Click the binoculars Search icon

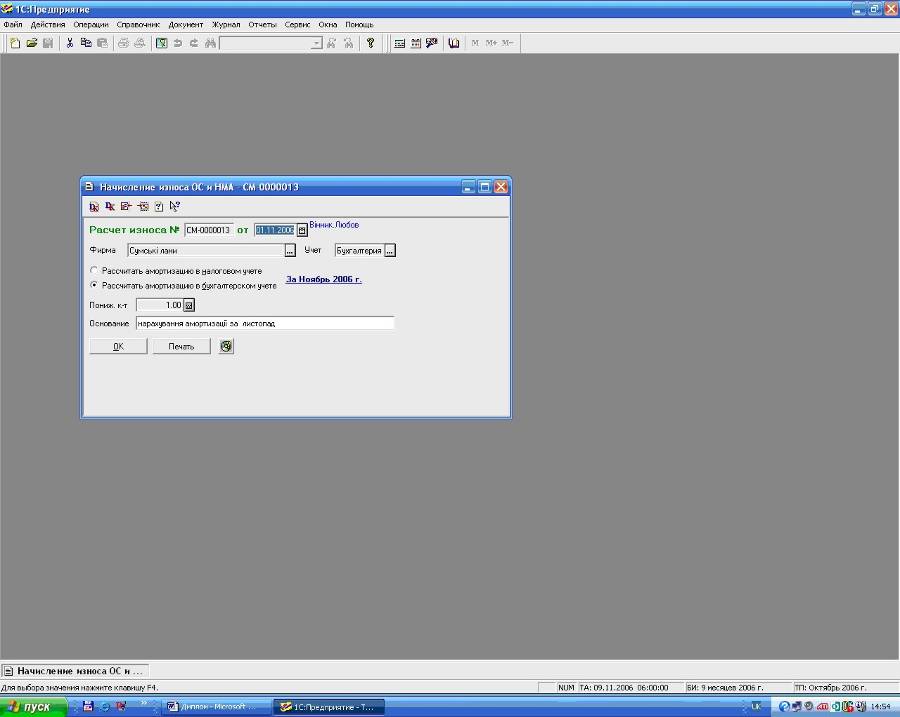210,43
